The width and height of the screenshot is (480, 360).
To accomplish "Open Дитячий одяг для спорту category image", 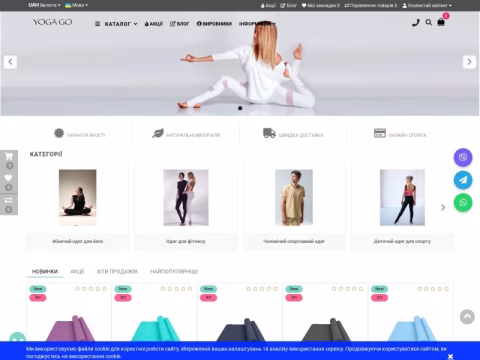I will pyautogui.click(x=402, y=198).
